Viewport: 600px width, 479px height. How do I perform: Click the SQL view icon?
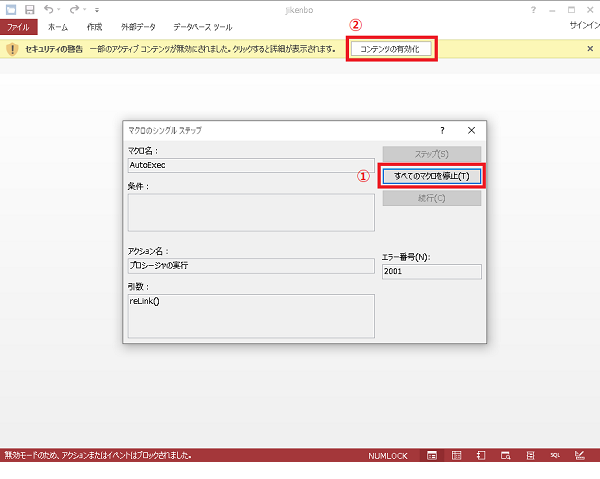pos(555,455)
